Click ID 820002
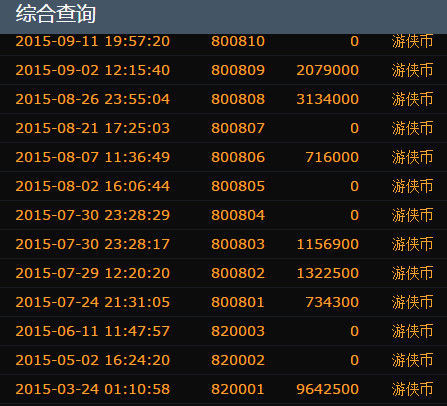This screenshot has width=447, height=406. tap(238, 360)
